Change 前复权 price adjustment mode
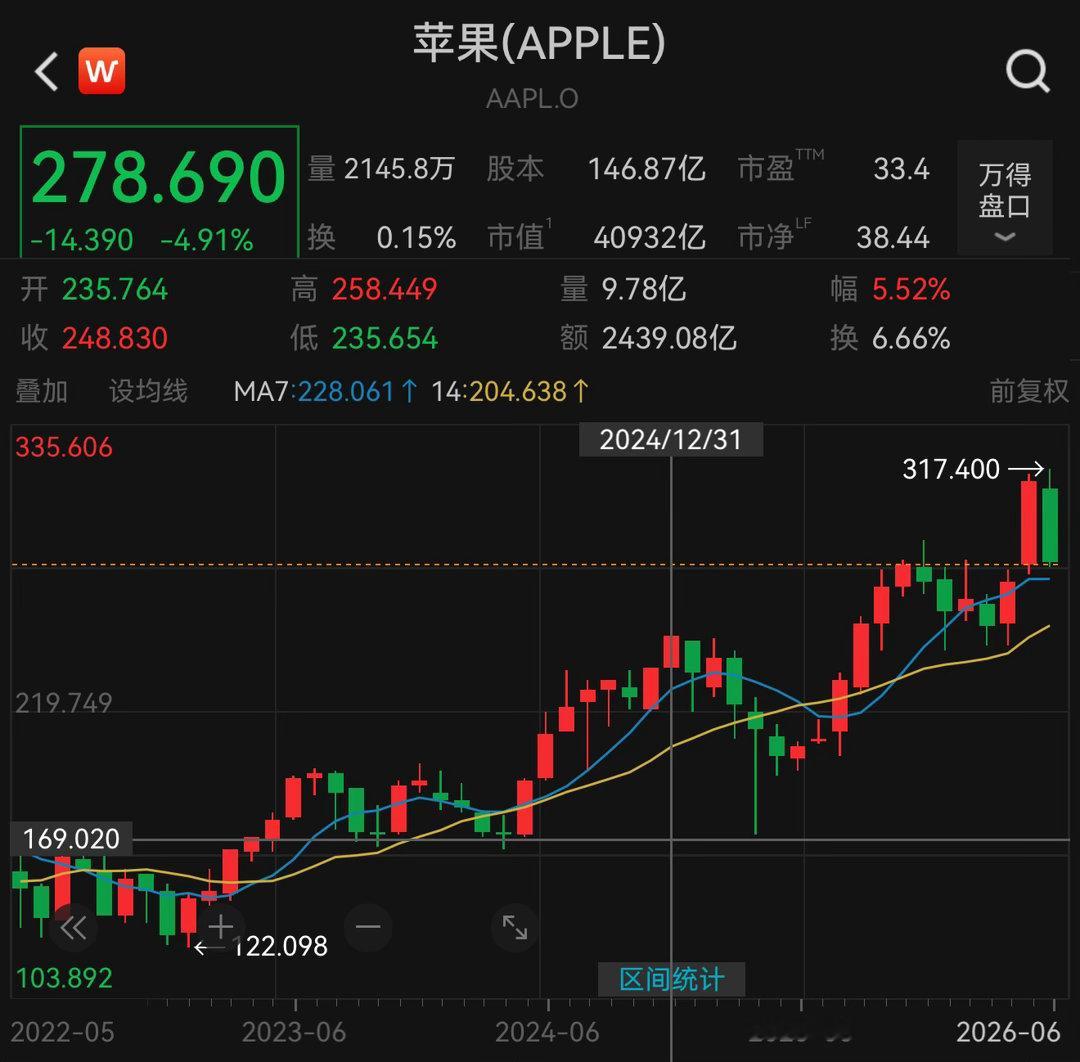 [x=1029, y=391]
